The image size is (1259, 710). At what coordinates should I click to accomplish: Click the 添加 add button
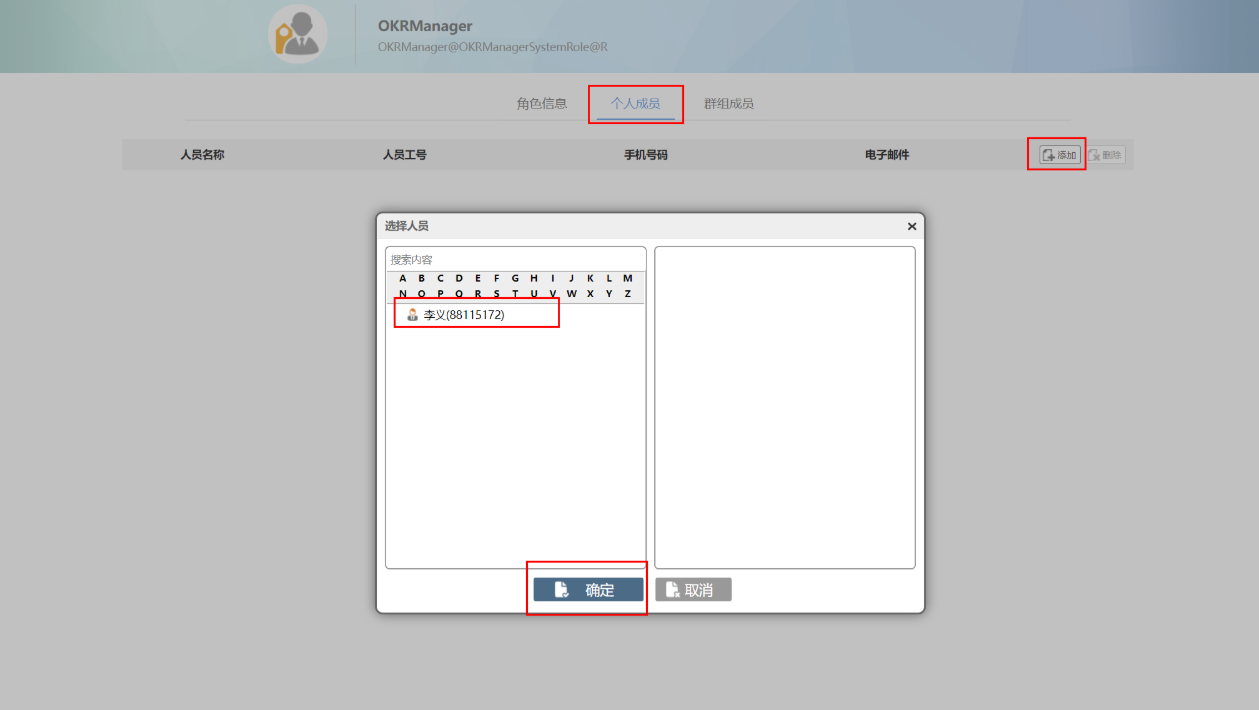coord(1059,155)
